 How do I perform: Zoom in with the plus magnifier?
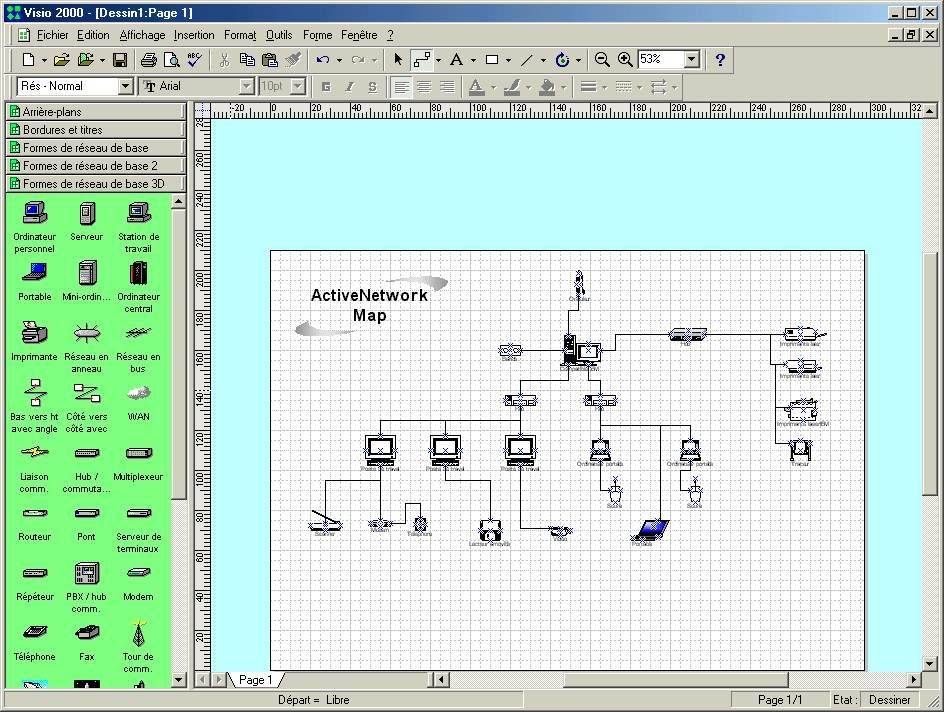pyautogui.click(x=626, y=60)
